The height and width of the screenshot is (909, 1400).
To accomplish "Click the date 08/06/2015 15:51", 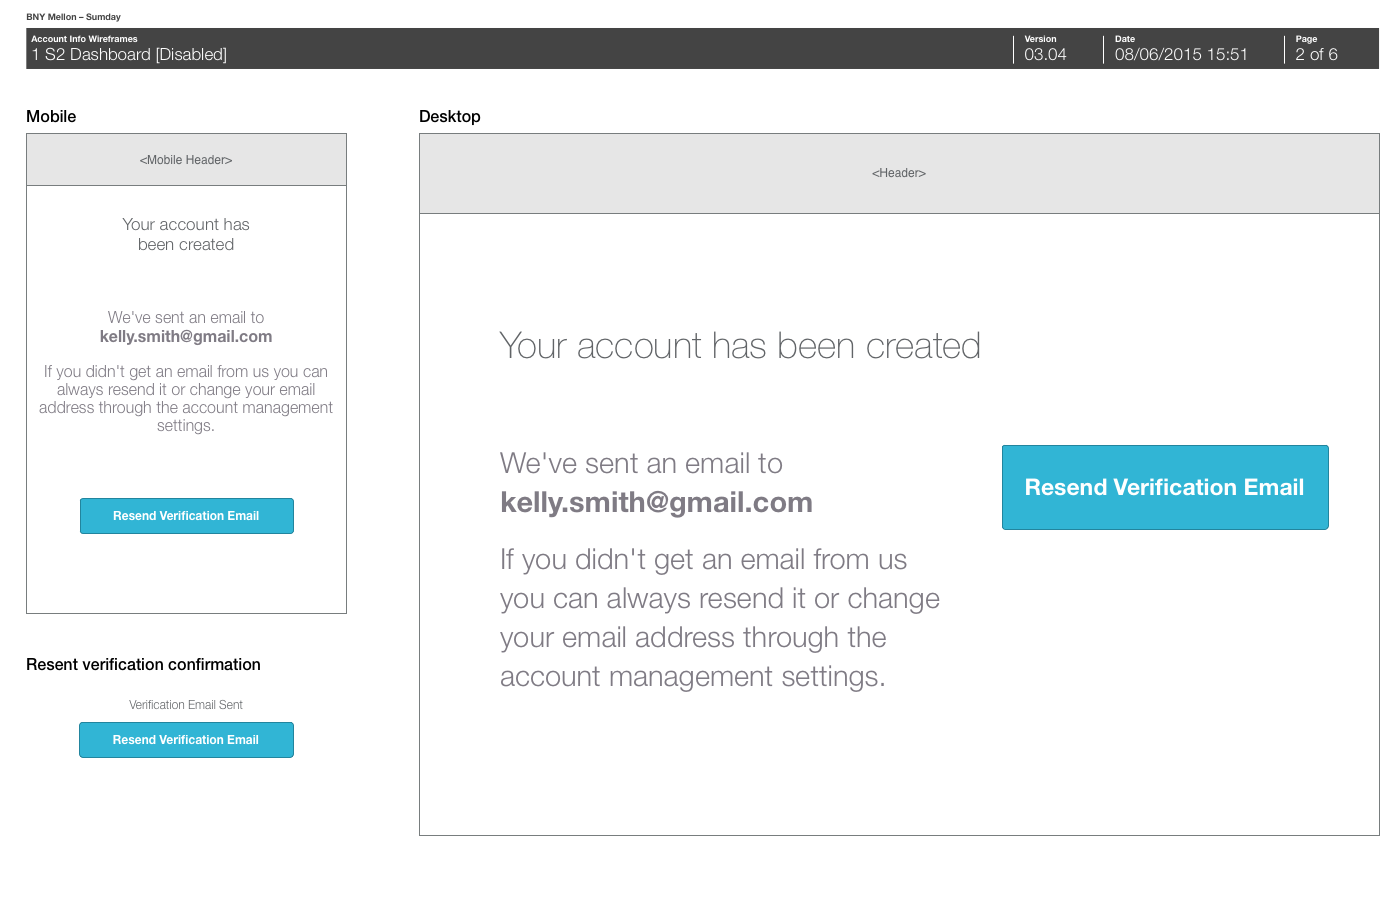I will (x=1181, y=55).
